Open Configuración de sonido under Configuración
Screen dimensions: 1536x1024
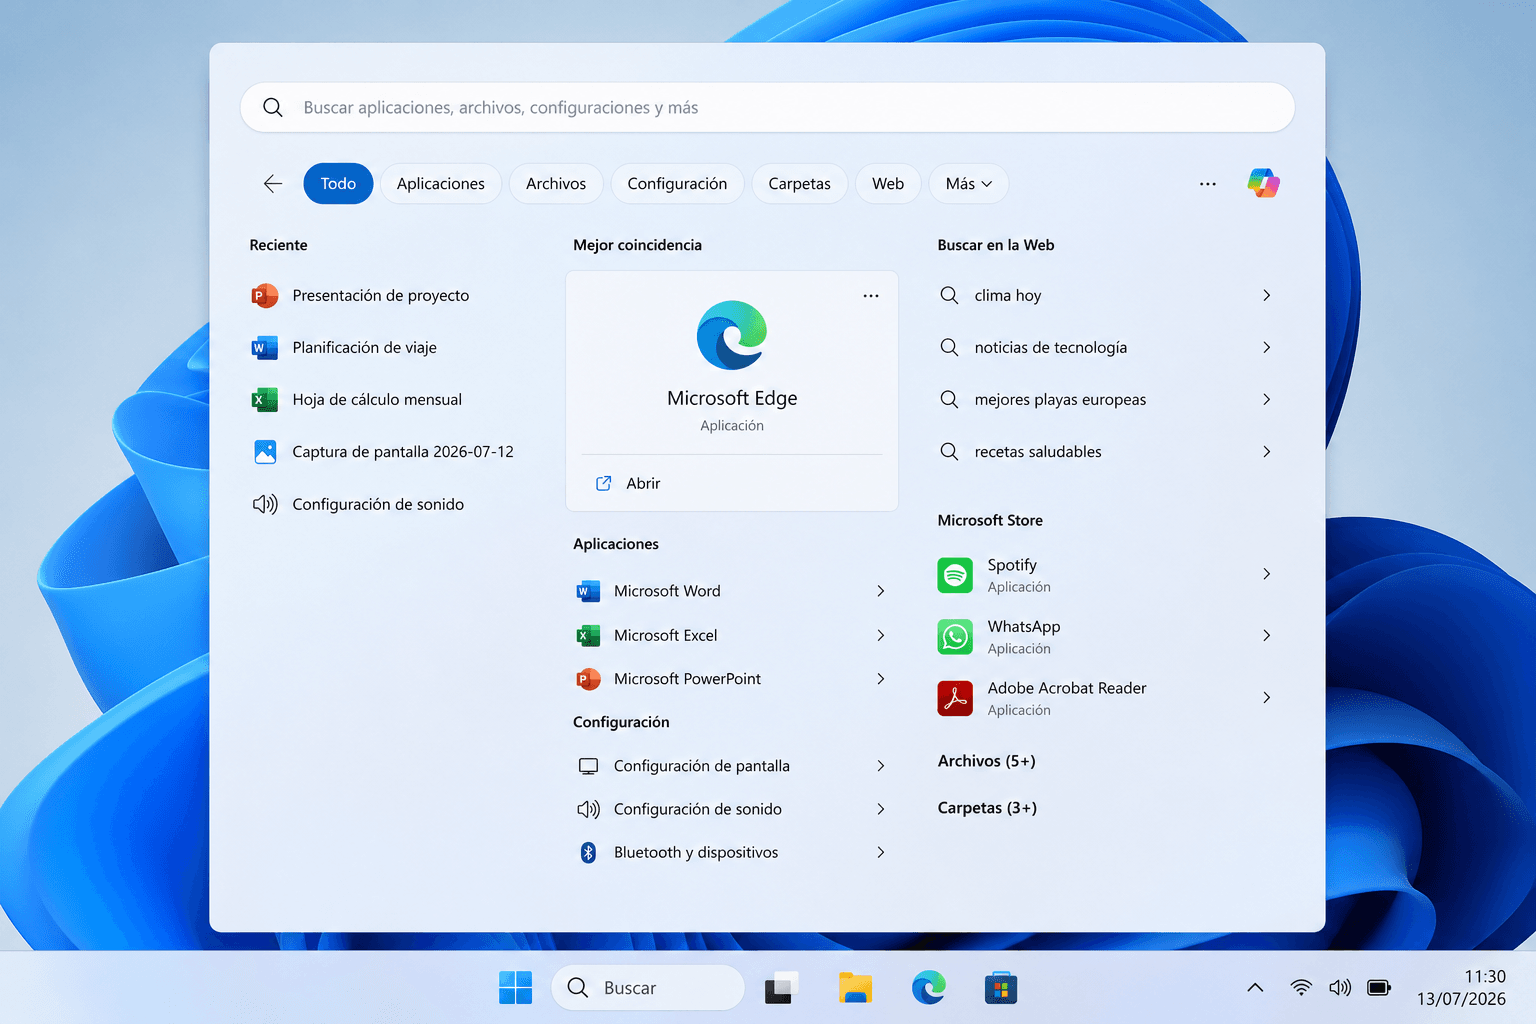(732, 809)
